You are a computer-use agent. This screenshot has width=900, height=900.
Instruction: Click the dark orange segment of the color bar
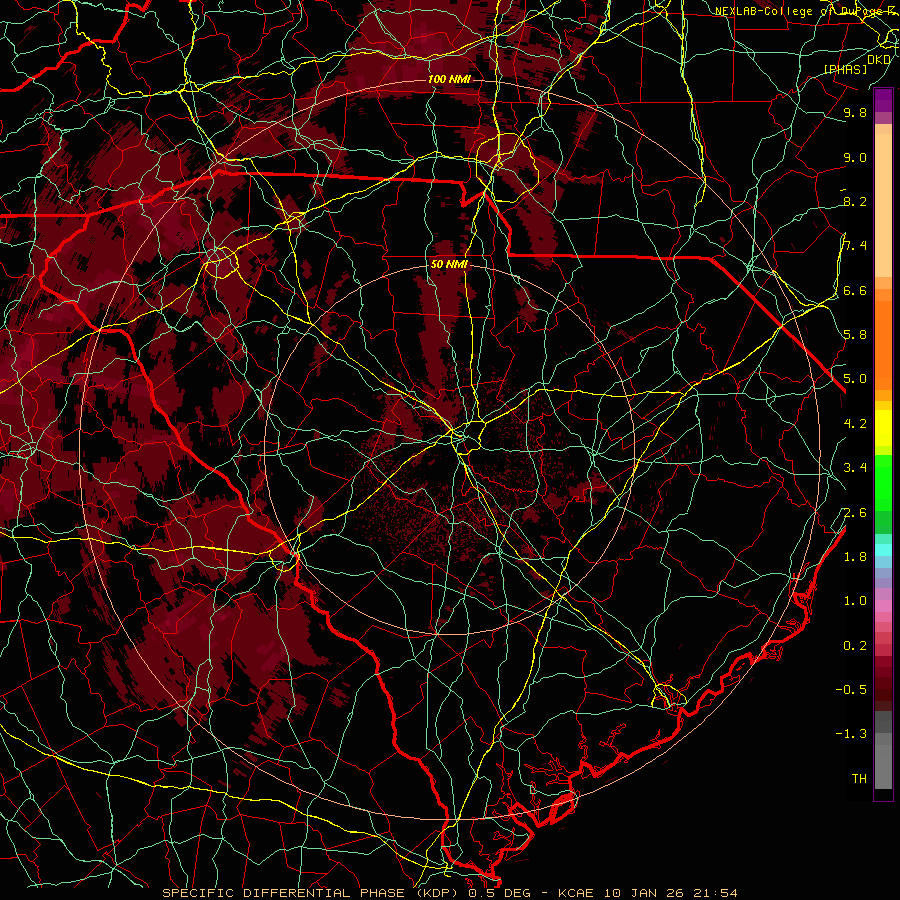click(883, 344)
